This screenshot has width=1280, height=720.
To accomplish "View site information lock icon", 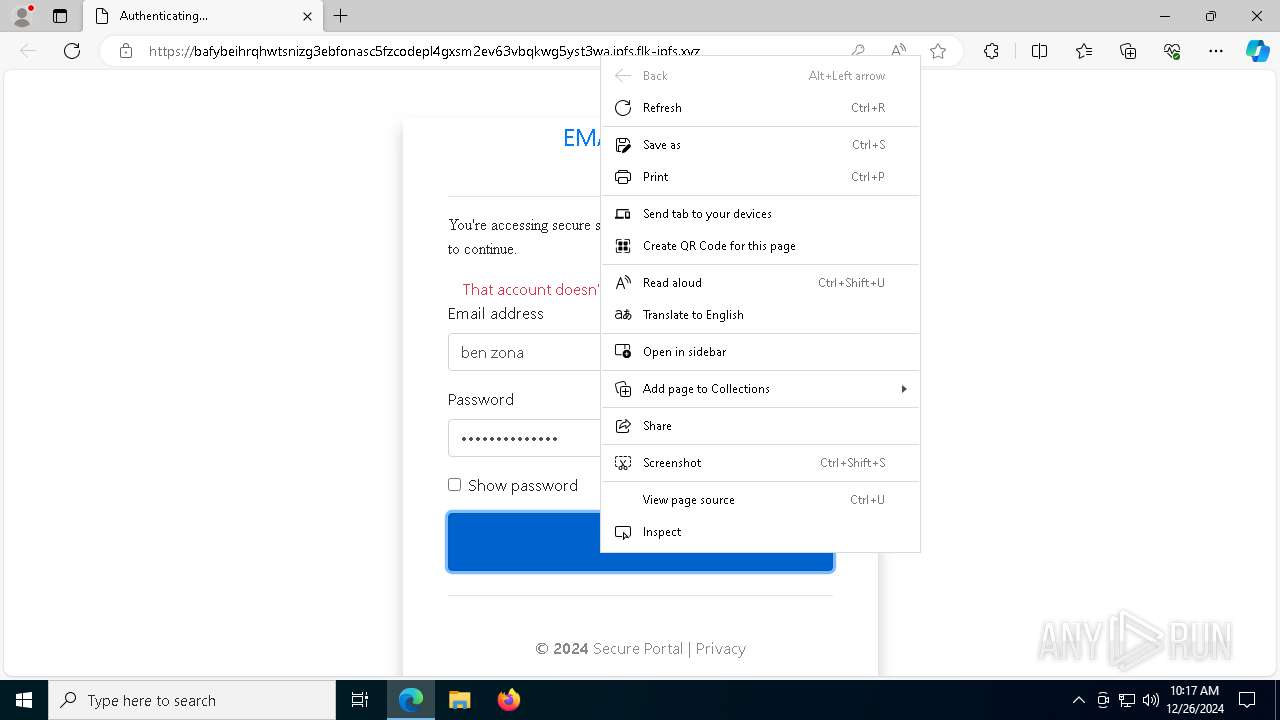I will point(126,51).
